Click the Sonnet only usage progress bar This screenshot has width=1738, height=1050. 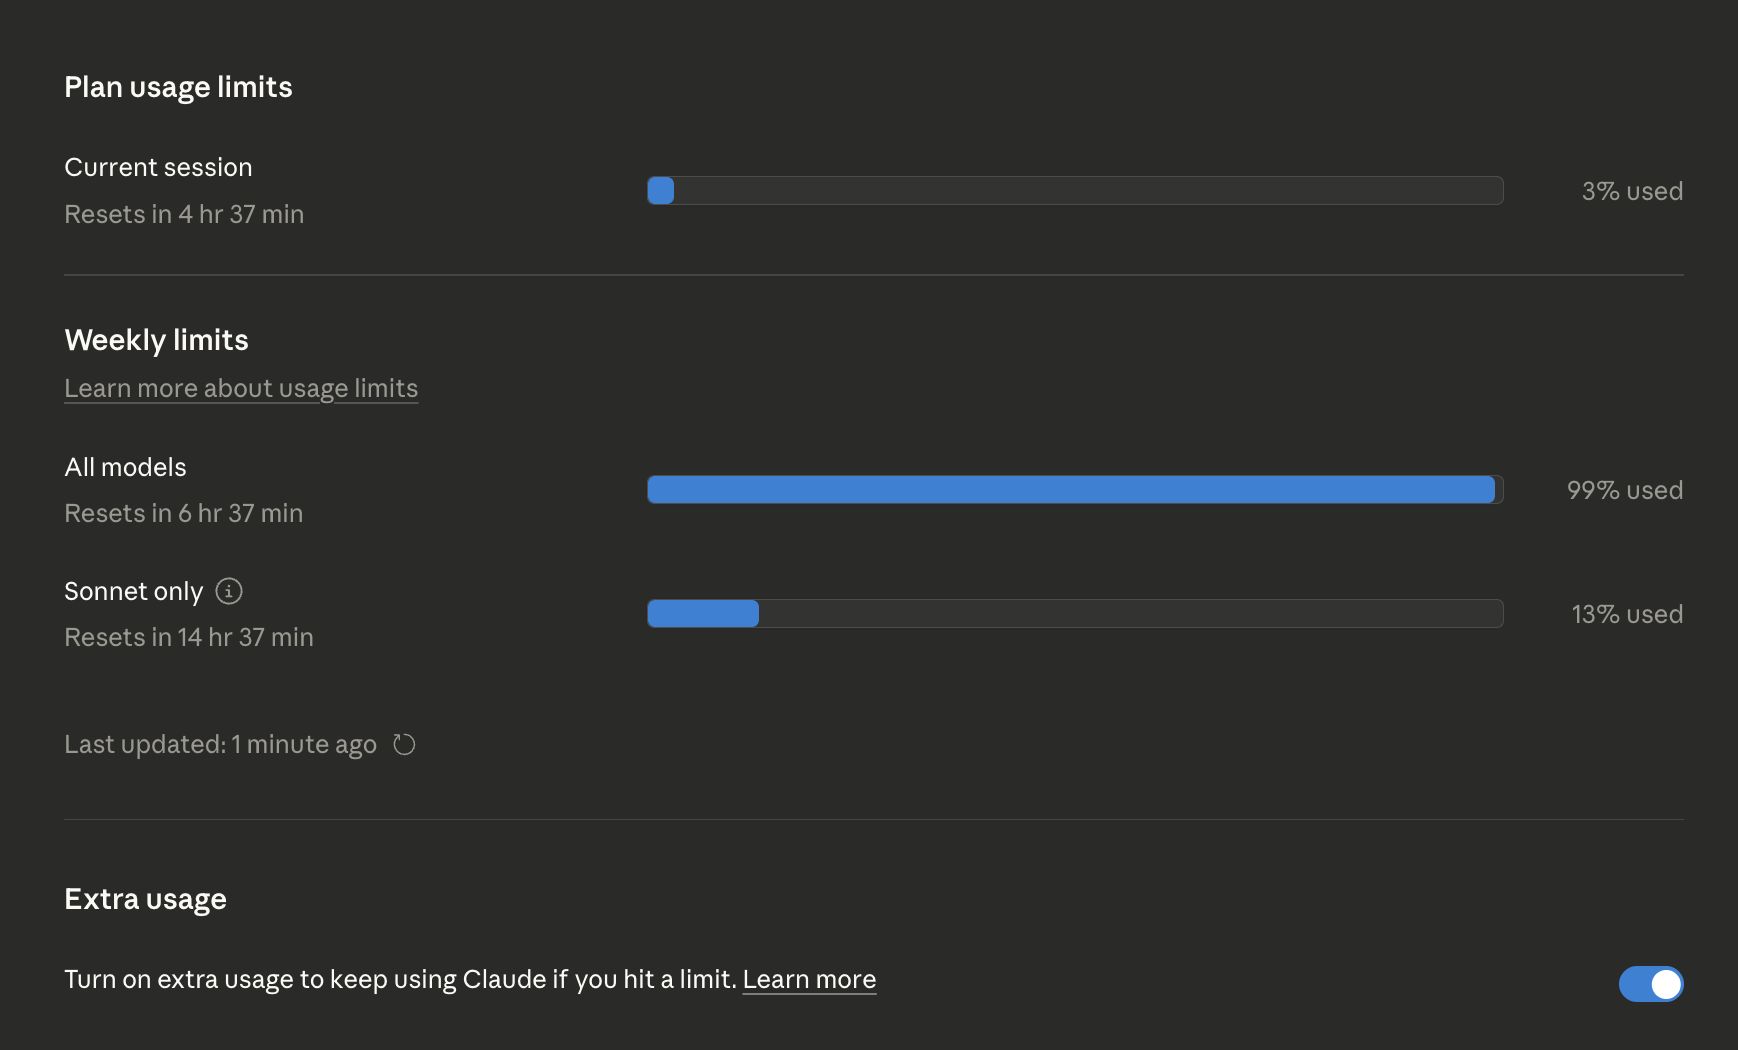[x=1075, y=614]
